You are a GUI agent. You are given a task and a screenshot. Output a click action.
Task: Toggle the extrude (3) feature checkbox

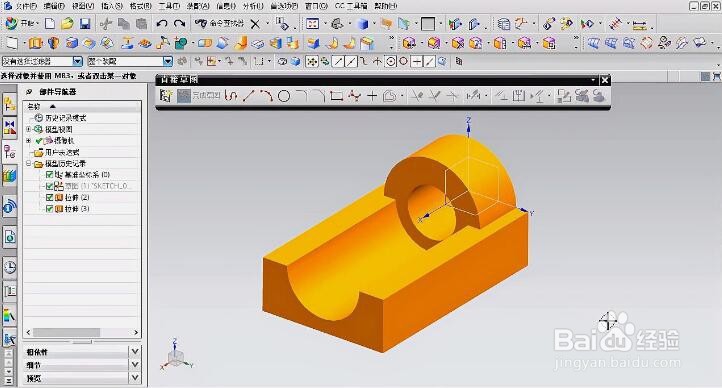coord(49,209)
